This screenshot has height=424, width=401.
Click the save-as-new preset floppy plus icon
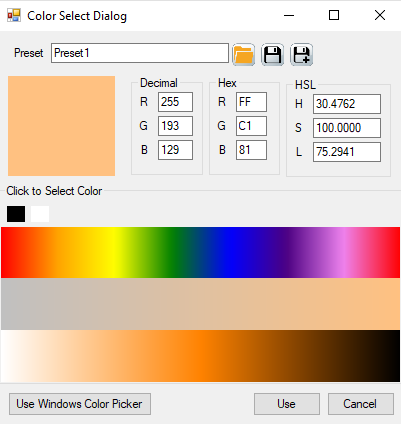click(x=302, y=54)
